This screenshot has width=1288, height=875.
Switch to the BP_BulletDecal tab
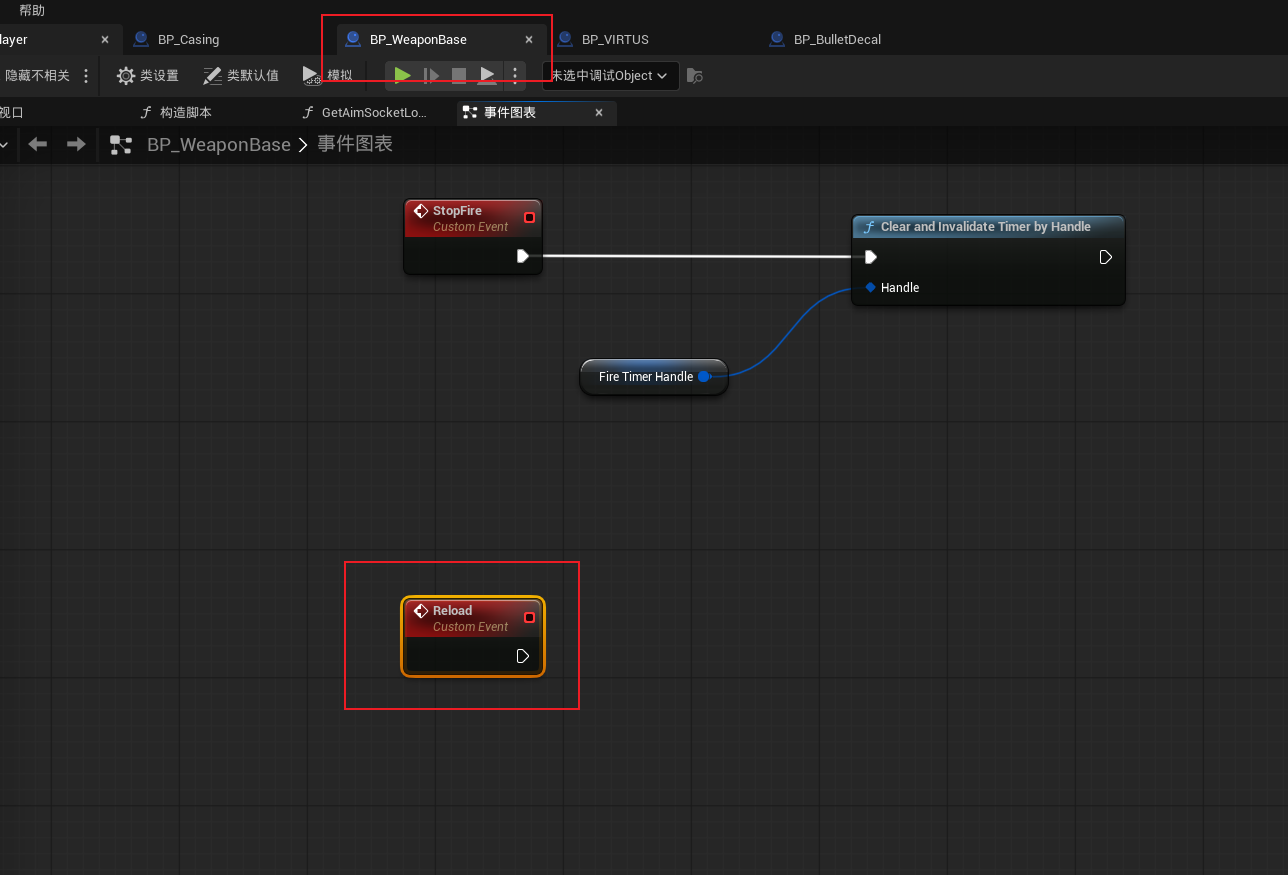tap(837, 40)
